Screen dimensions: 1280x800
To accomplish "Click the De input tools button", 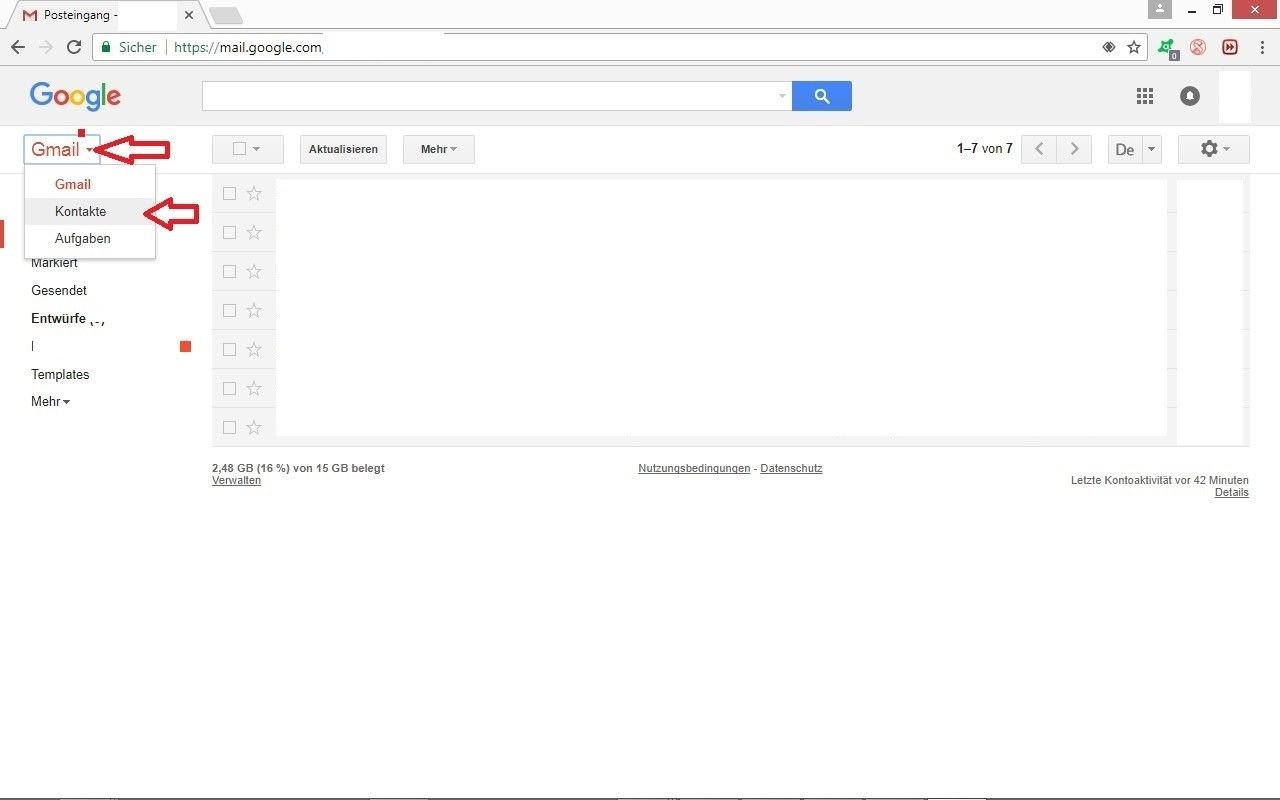I will pyautogui.click(x=1125, y=149).
